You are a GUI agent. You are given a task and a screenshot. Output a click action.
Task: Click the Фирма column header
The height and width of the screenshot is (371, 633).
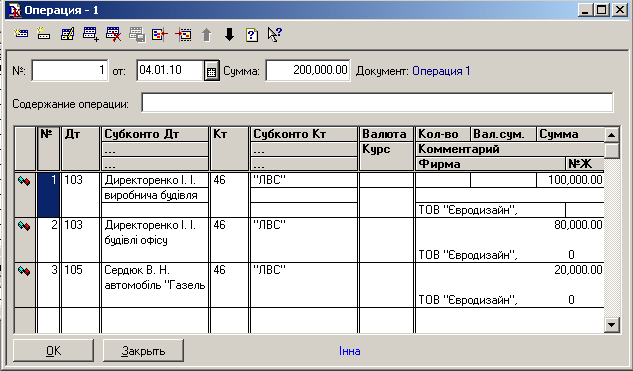[x=490, y=163]
